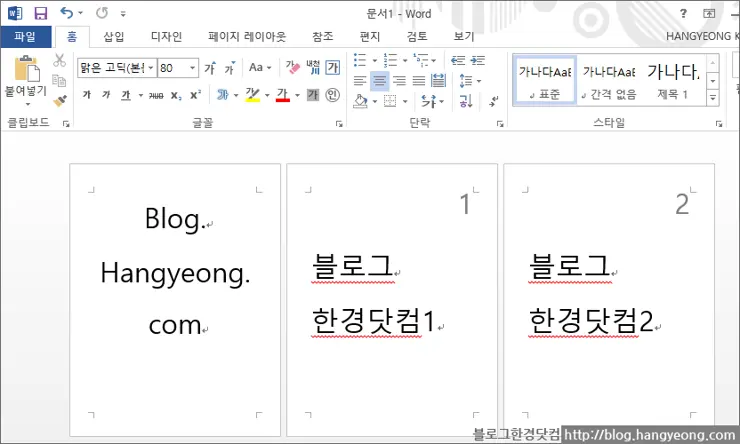Click the Copy icon
This screenshot has height=444, width=740.
(59, 81)
